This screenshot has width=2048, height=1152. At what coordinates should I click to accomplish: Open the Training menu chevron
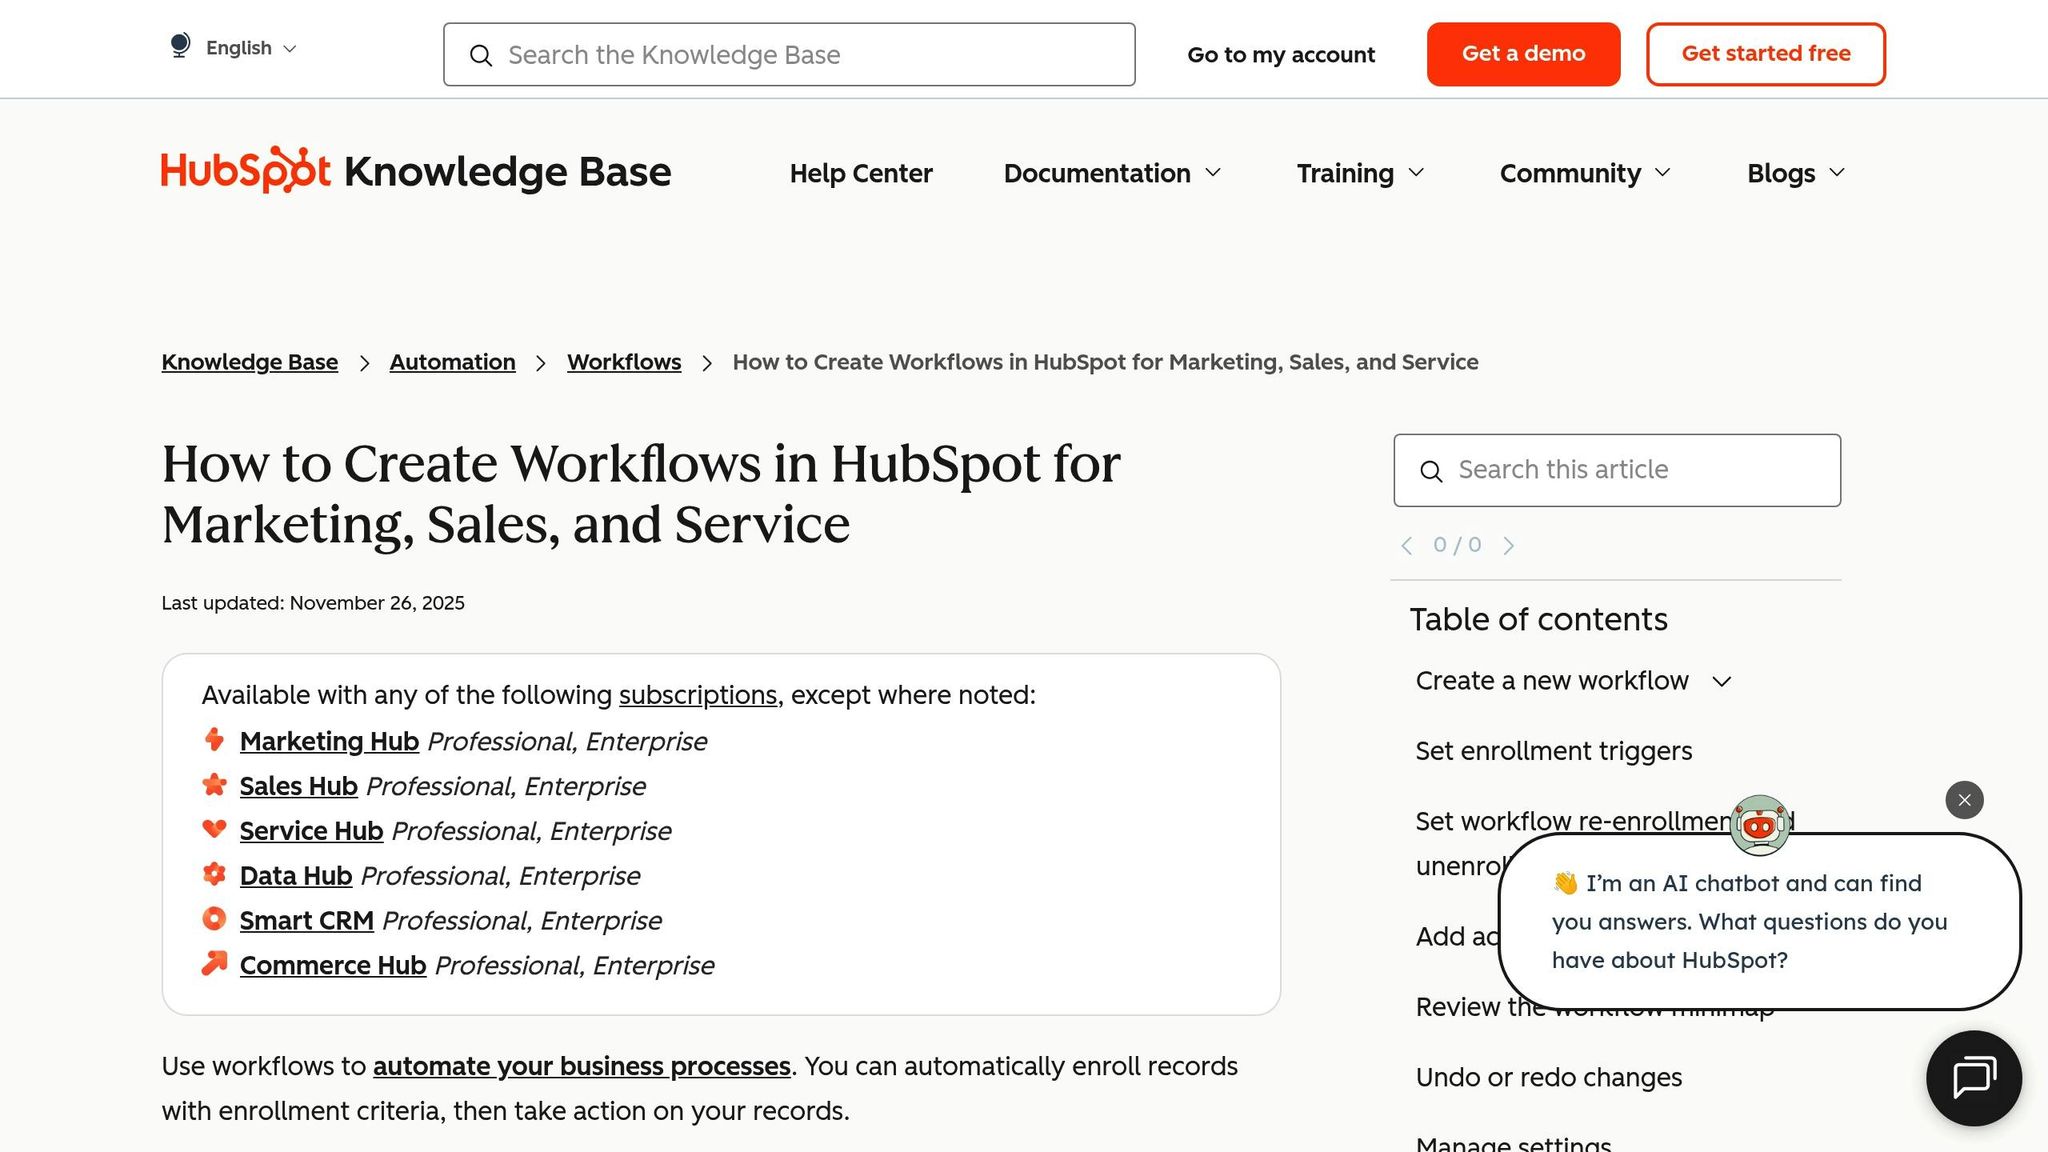[1418, 173]
